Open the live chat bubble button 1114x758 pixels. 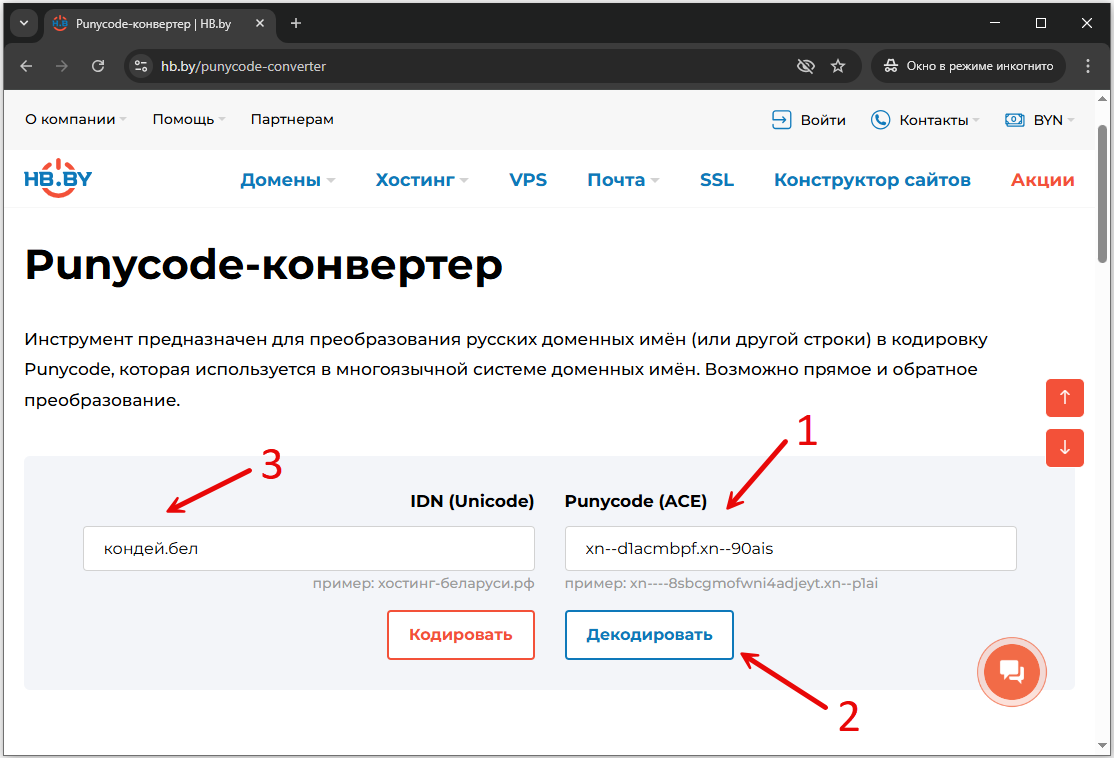pos(1012,671)
